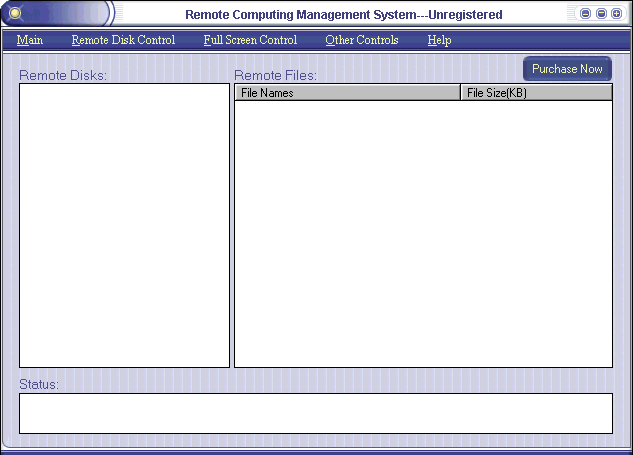Sort by the File Names column header
Image resolution: width=633 pixels, height=455 pixels.
[x=347, y=93]
